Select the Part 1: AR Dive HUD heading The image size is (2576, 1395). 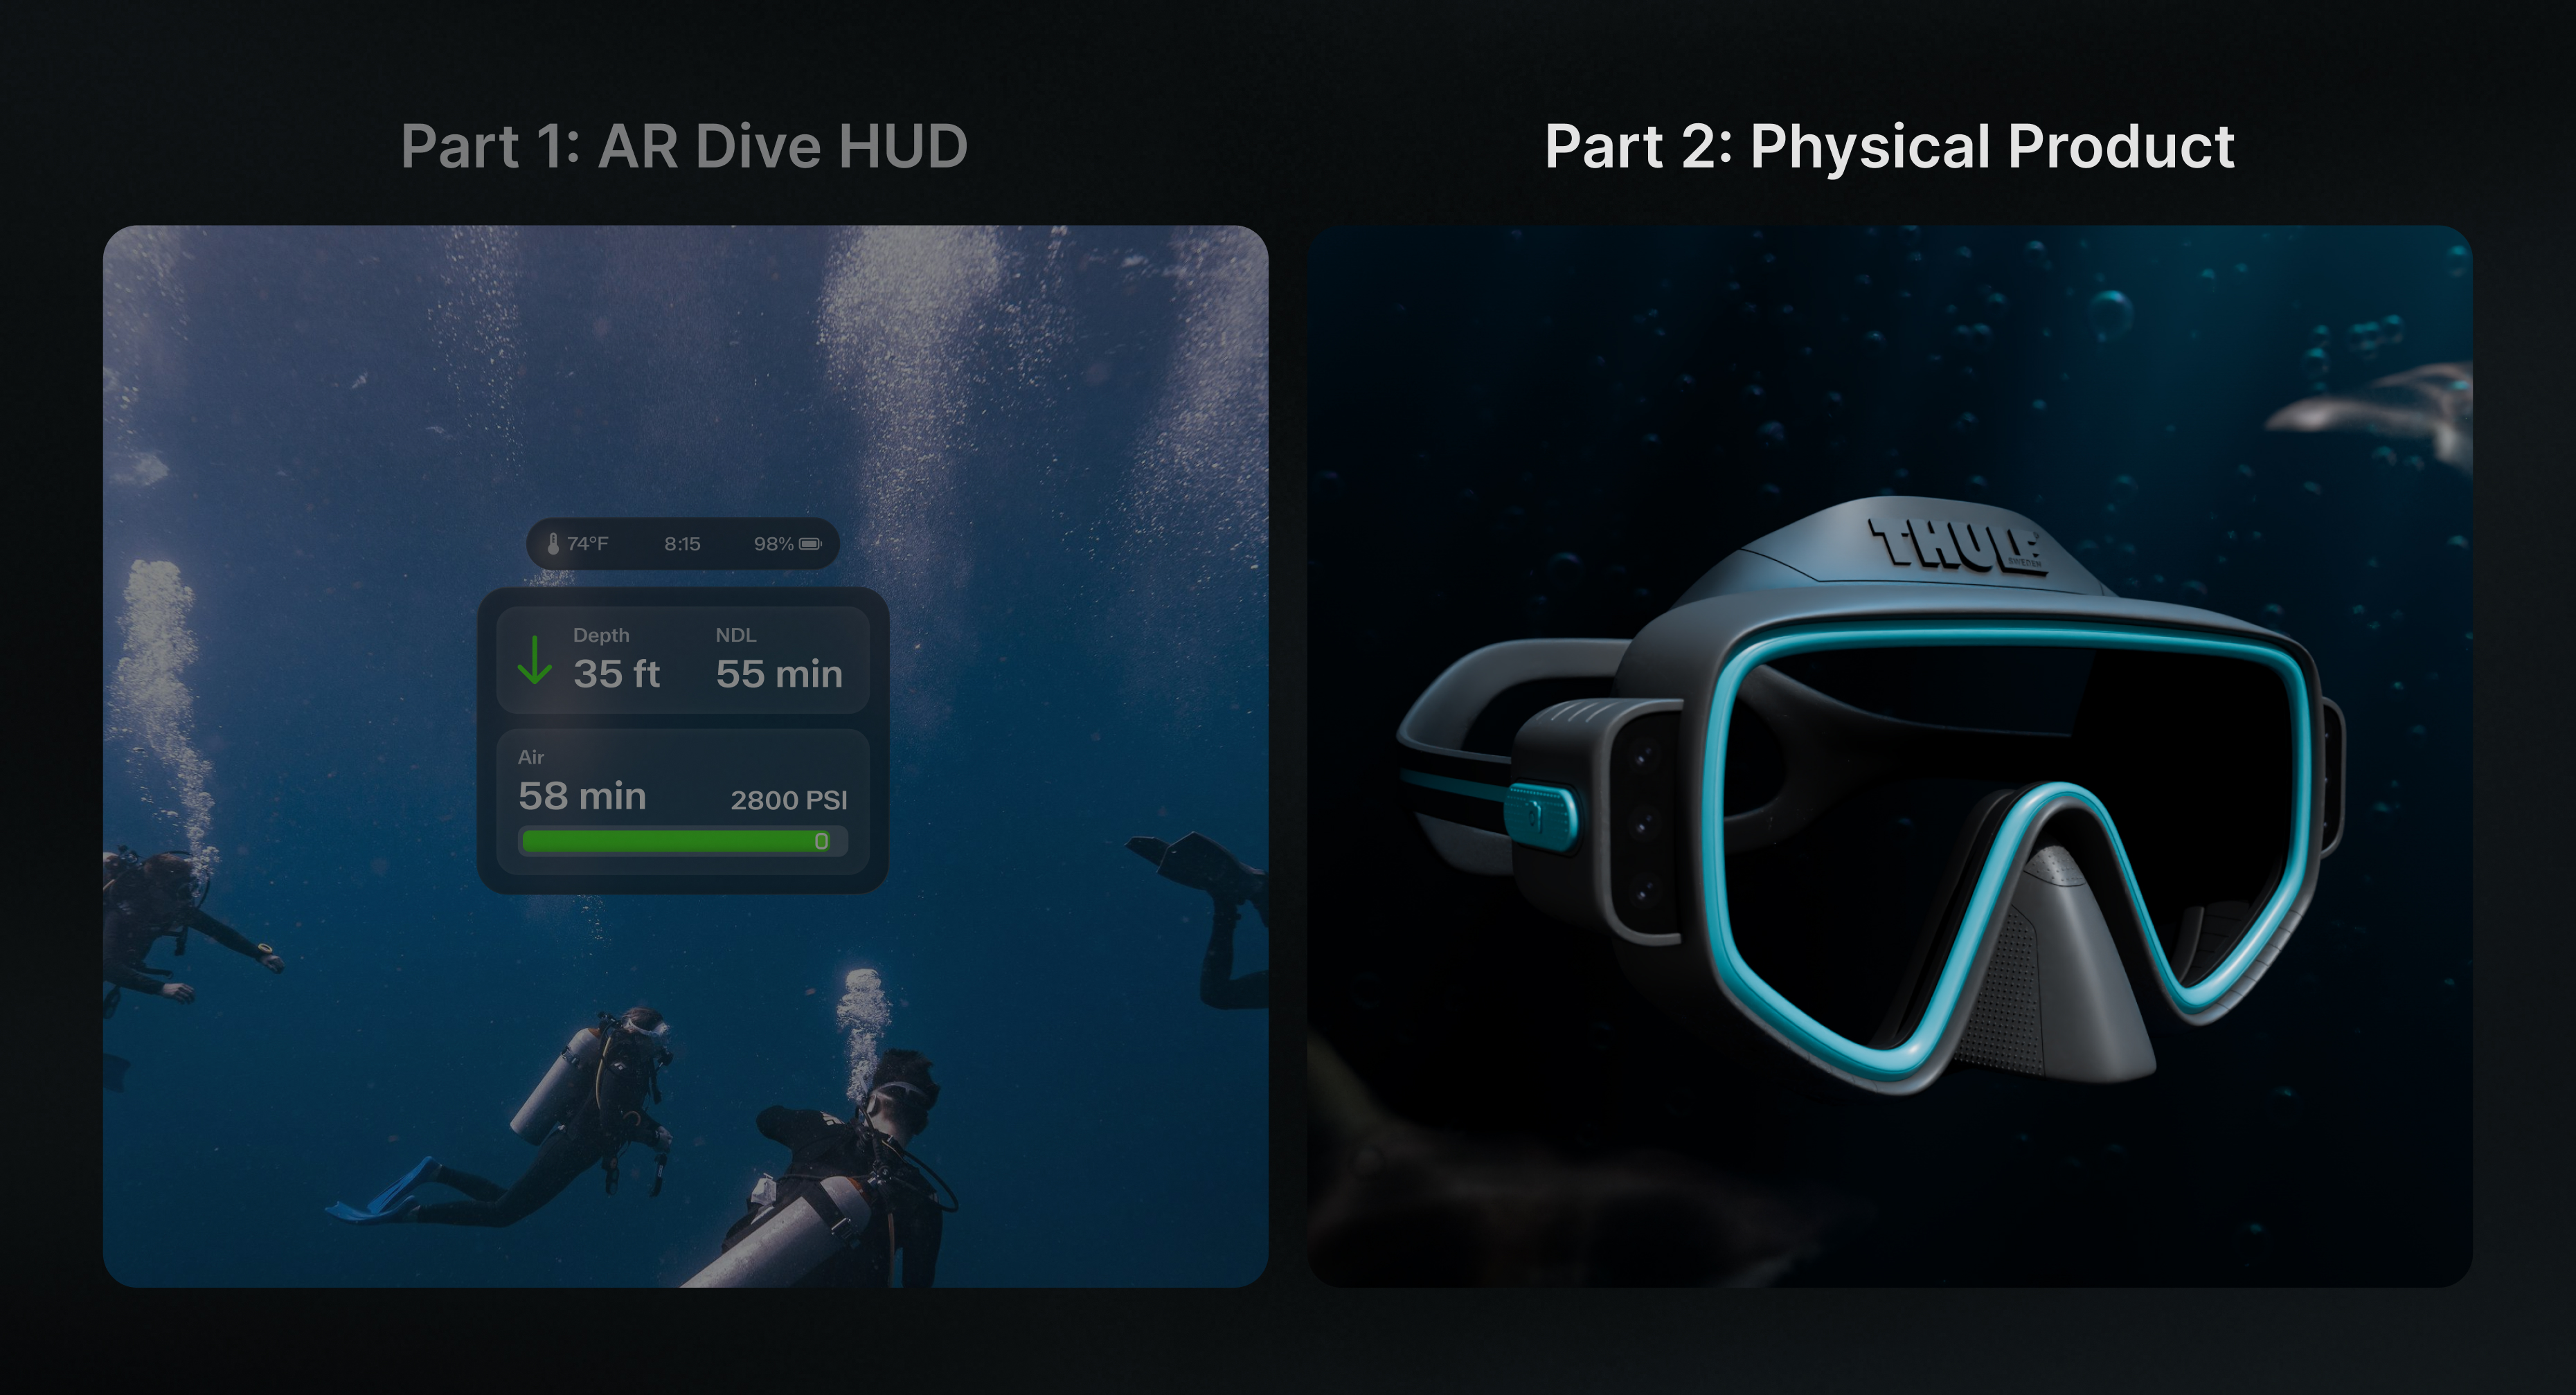[684, 147]
